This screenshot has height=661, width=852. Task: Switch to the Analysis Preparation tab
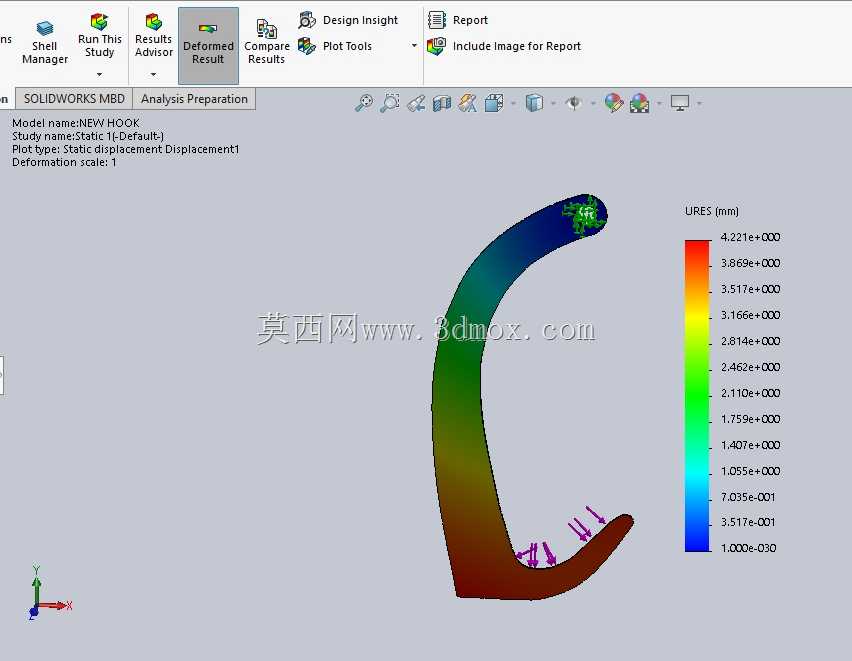(x=194, y=99)
